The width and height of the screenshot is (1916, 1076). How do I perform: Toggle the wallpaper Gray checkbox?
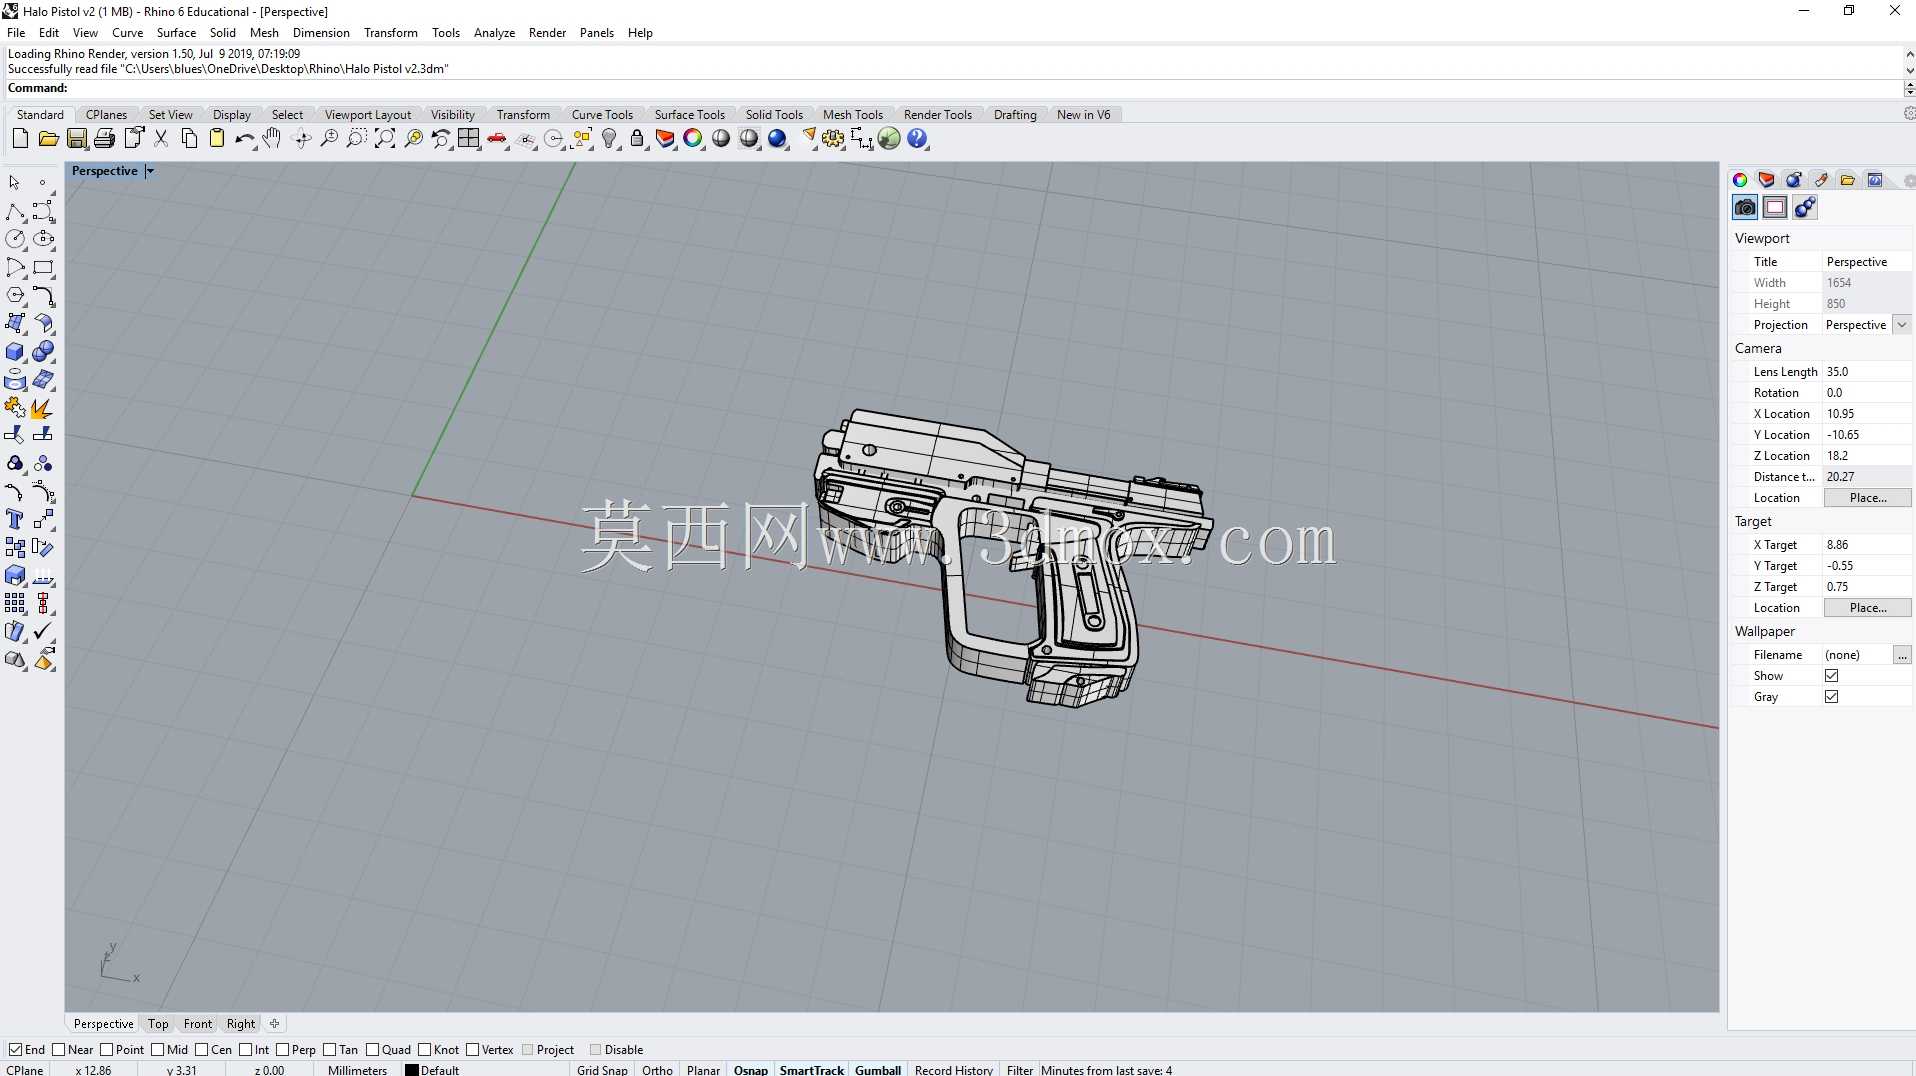point(1831,697)
